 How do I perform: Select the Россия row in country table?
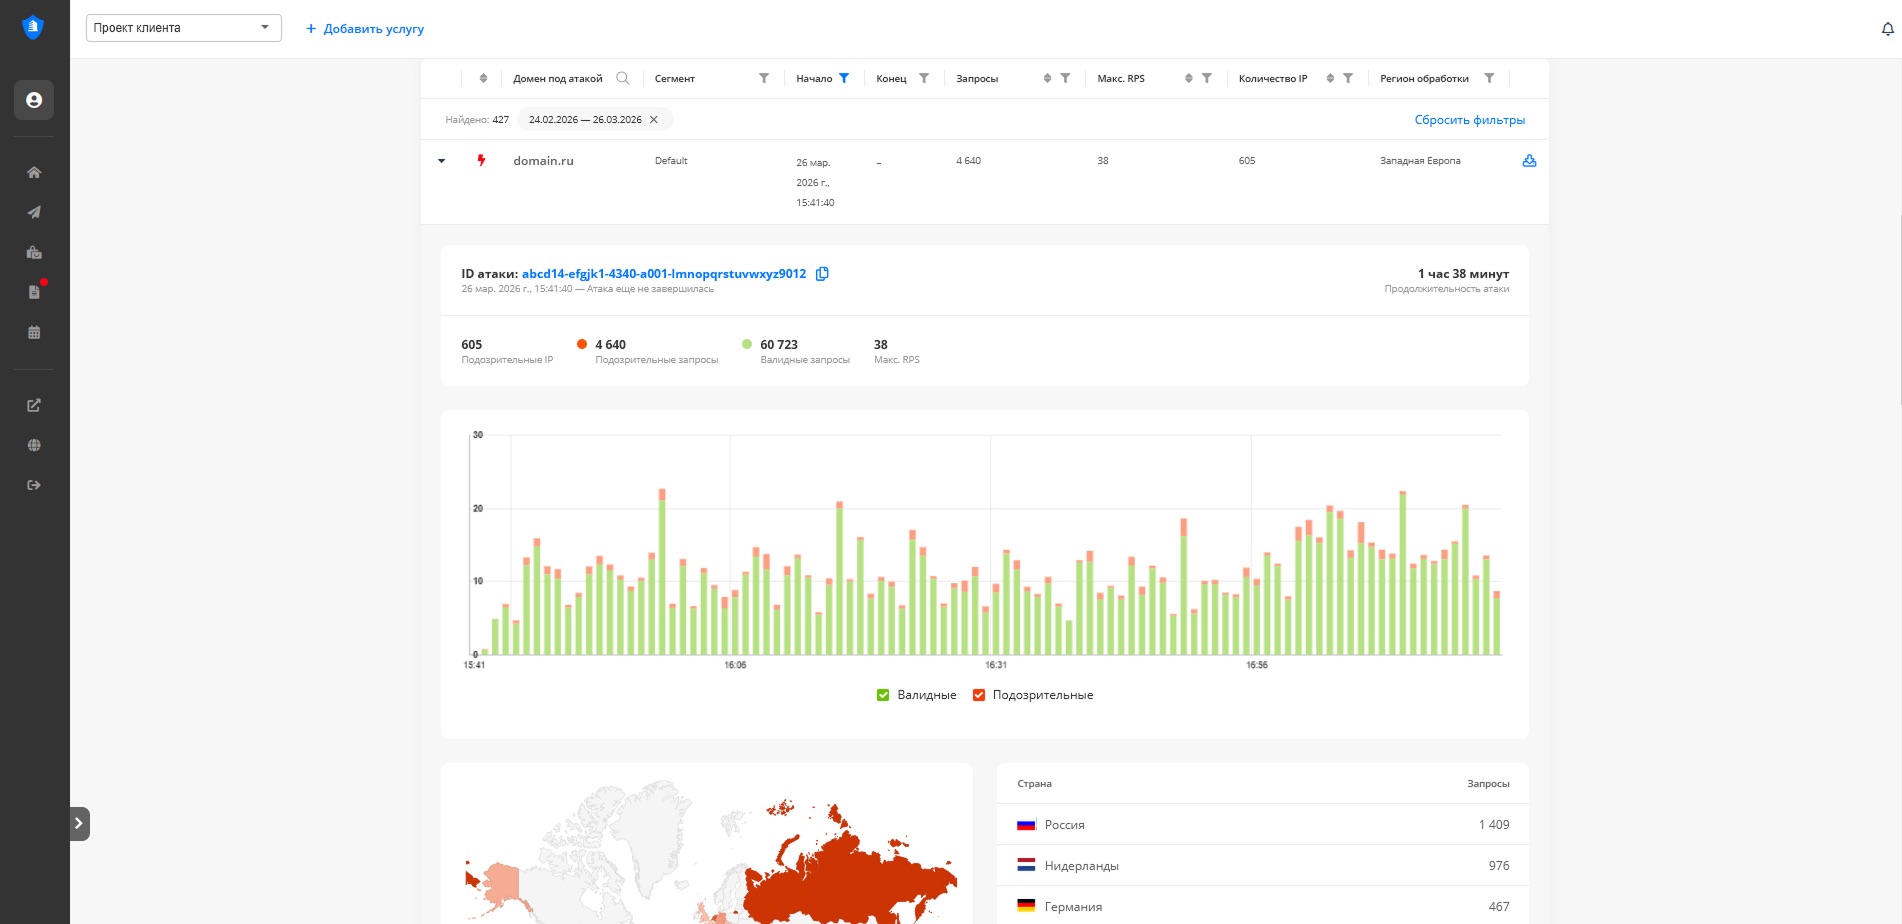pyautogui.click(x=1263, y=825)
